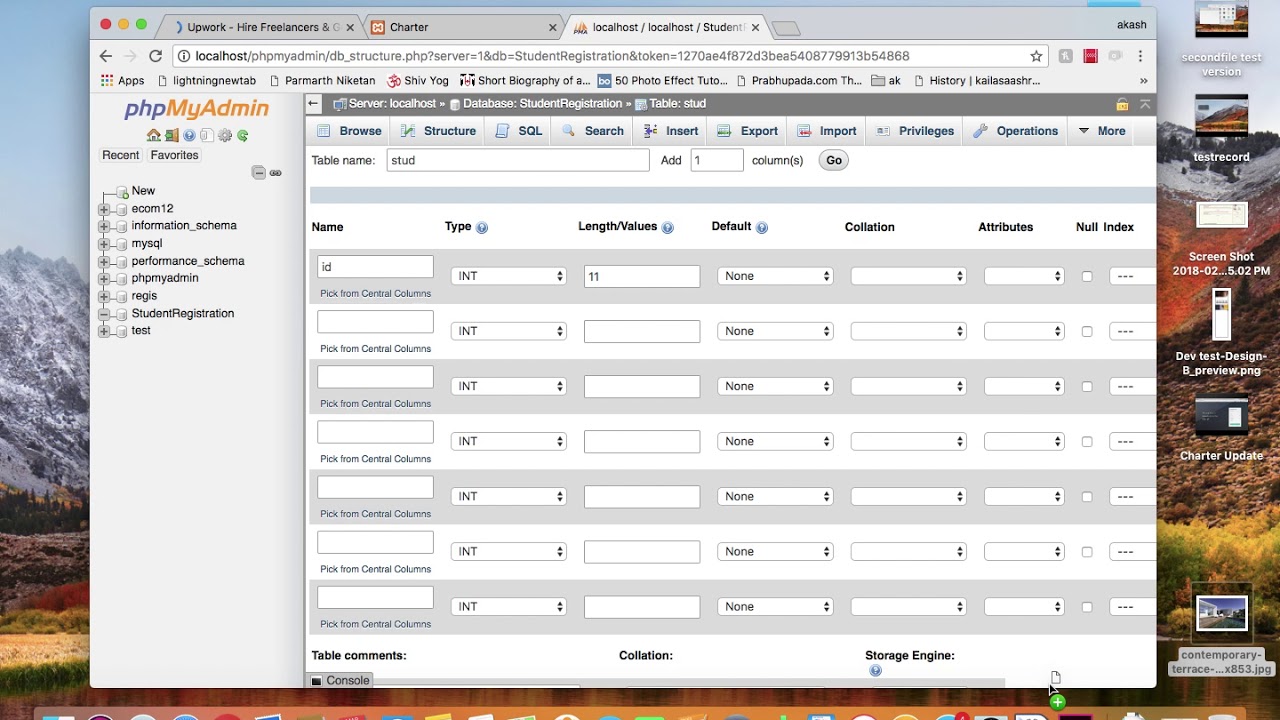Screen dimensions: 1280x720
Task: Check the Null checkbox in second column row
Action: coord(1087,332)
